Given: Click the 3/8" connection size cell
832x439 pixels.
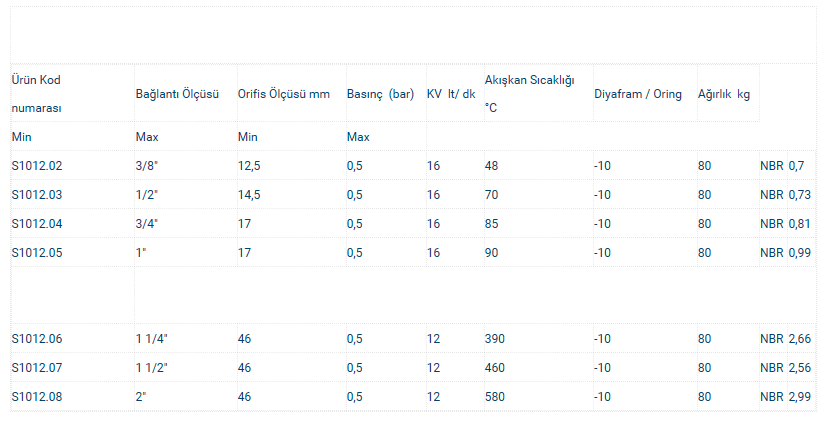Looking at the screenshot, I should [x=147, y=166].
